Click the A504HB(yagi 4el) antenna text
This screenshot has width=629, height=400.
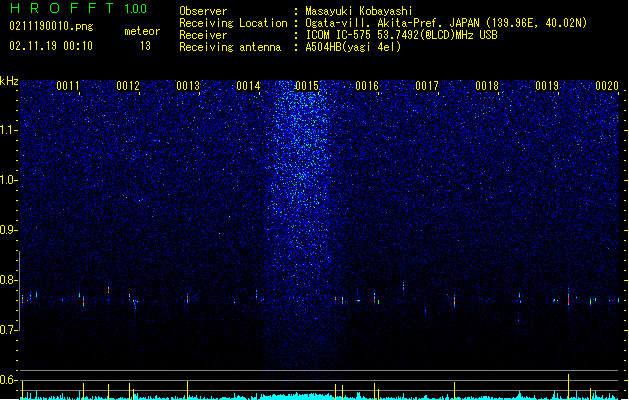click(x=353, y=47)
